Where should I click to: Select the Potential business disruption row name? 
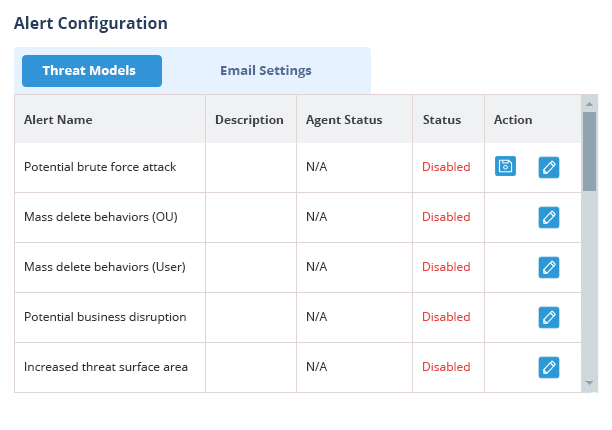pos(105,317)
